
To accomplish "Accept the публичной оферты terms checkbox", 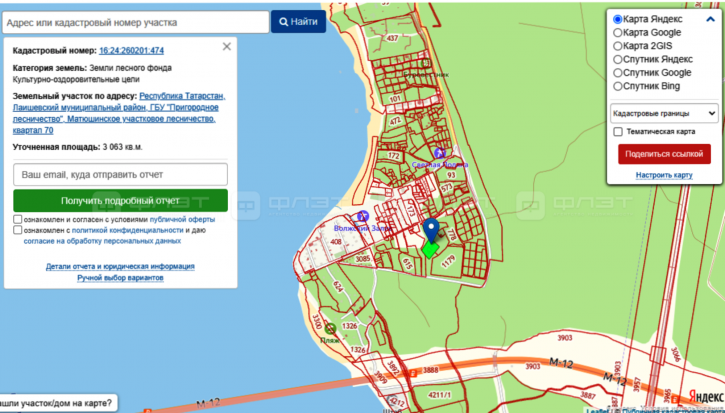I will [18, 219].
